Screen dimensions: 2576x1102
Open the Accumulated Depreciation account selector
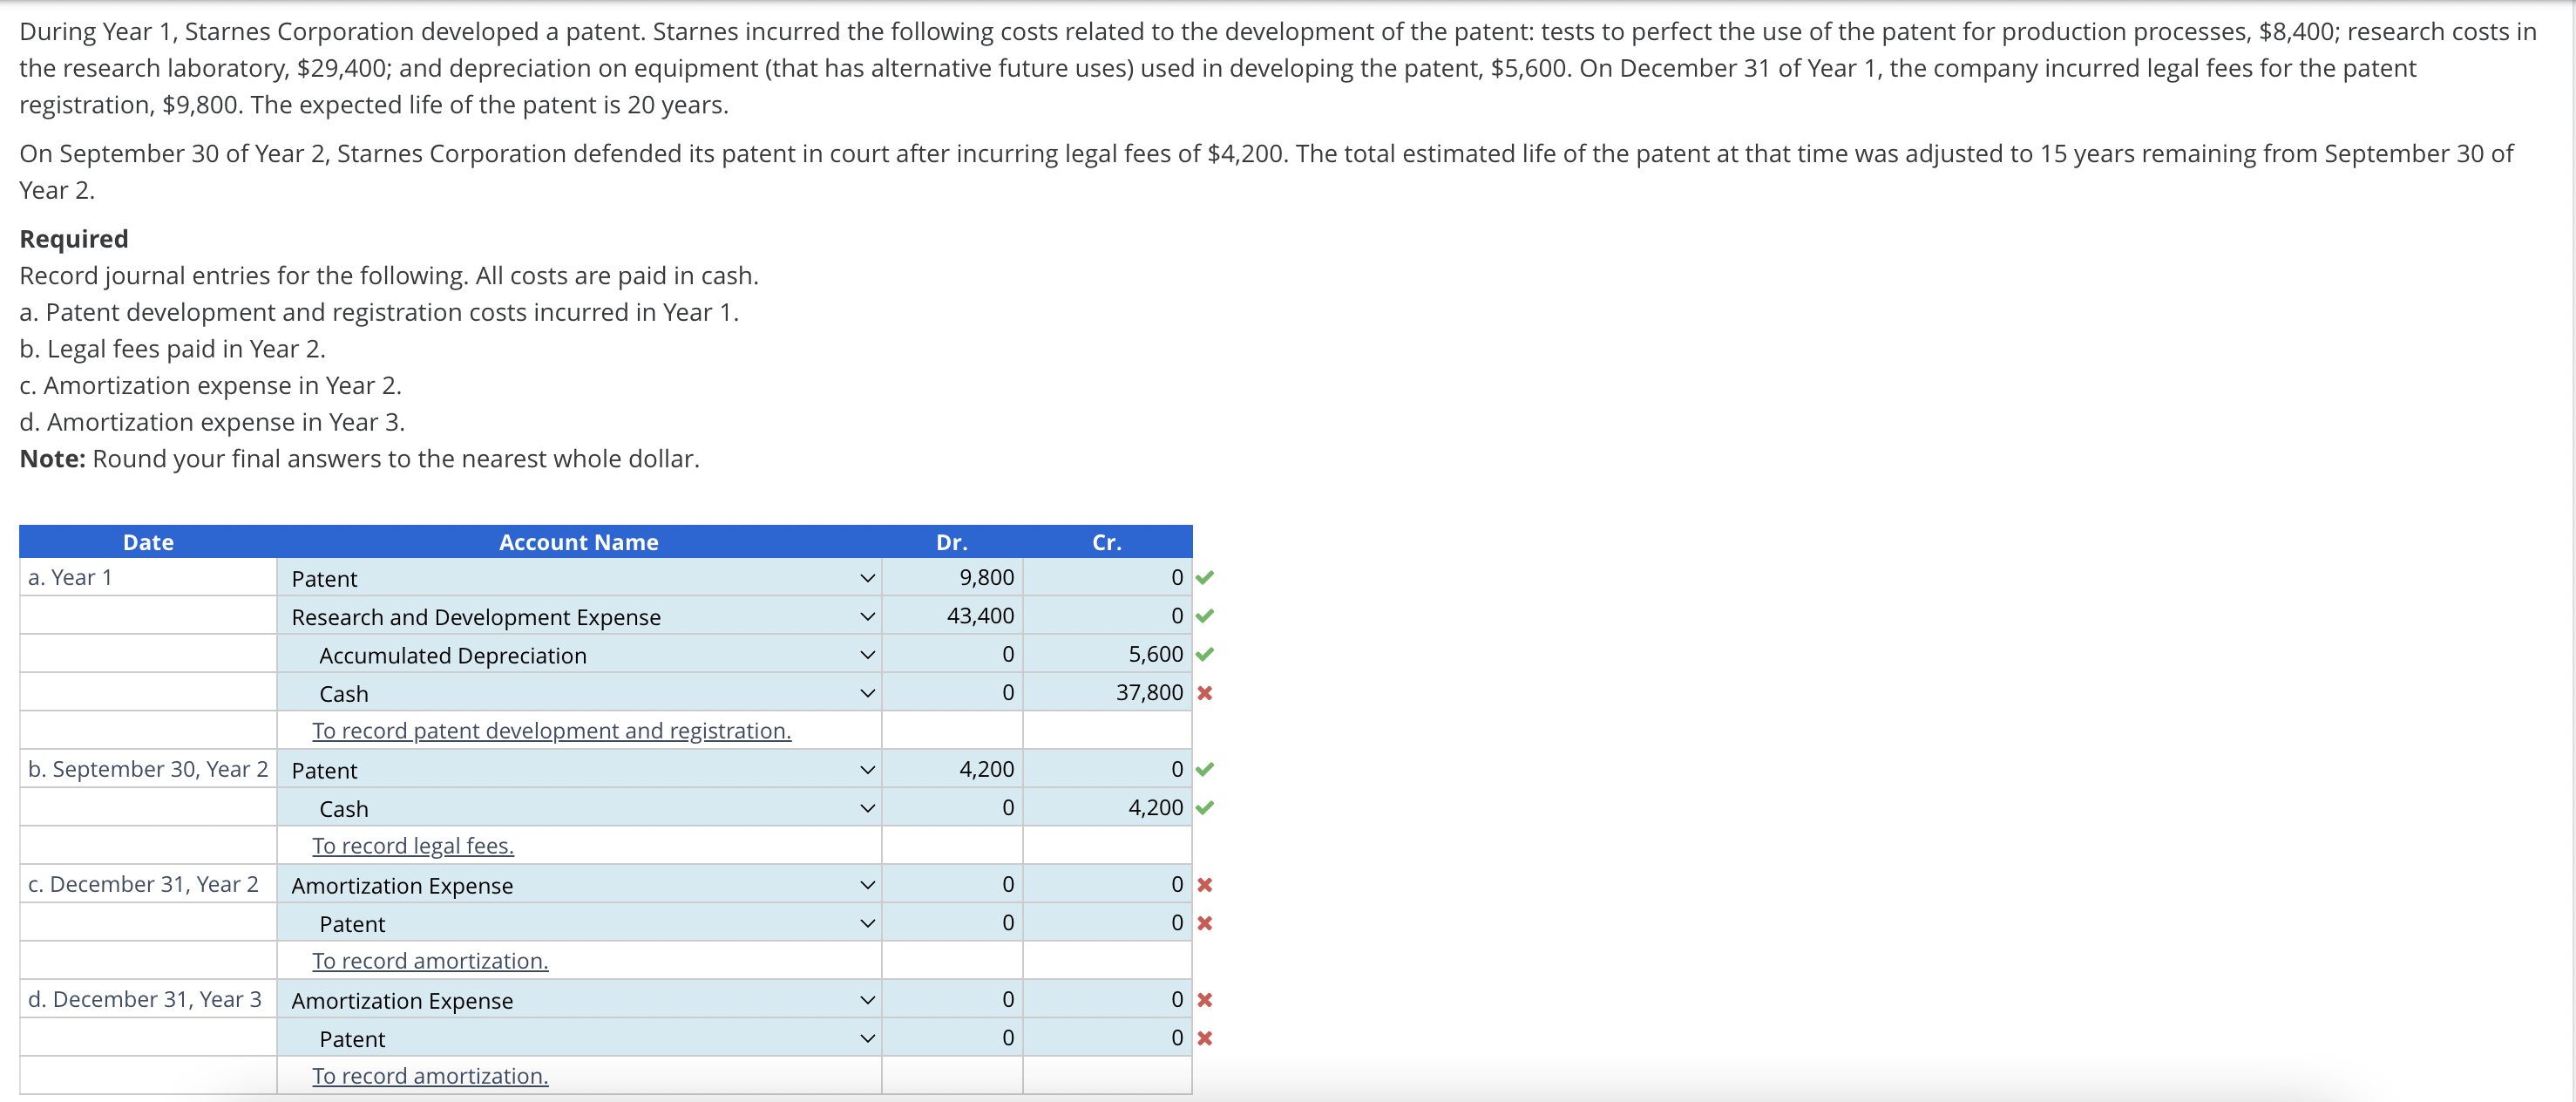coord(866,654)
